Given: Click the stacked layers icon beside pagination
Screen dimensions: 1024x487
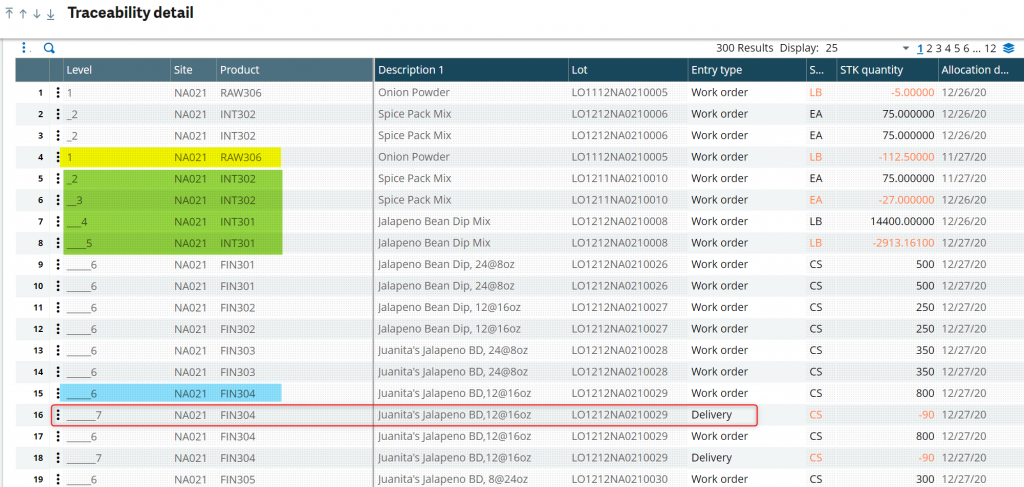Looking at the screenshot, I should 1009,48.
